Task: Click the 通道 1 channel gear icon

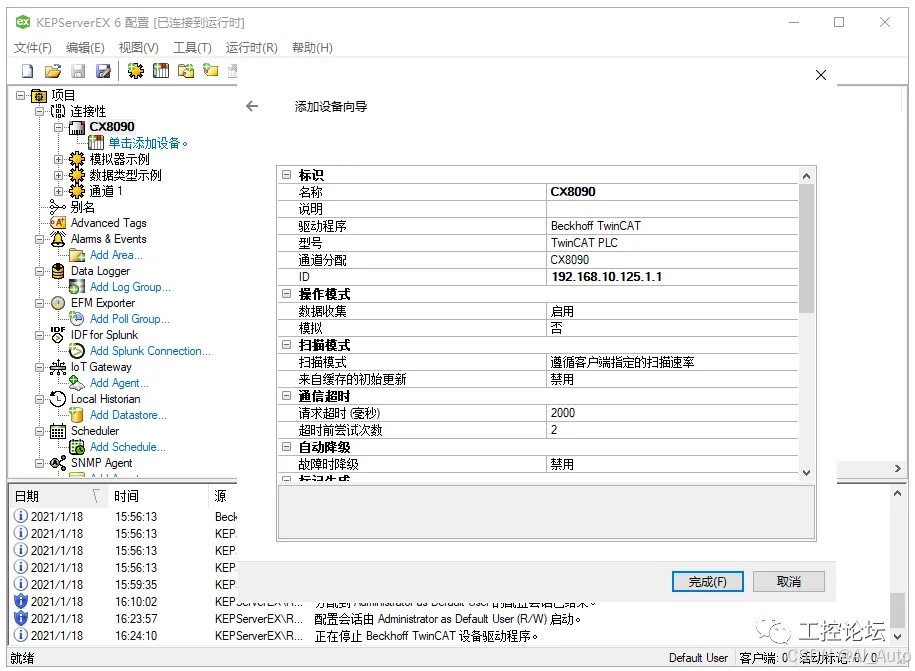Action: [x=77, y=191]
